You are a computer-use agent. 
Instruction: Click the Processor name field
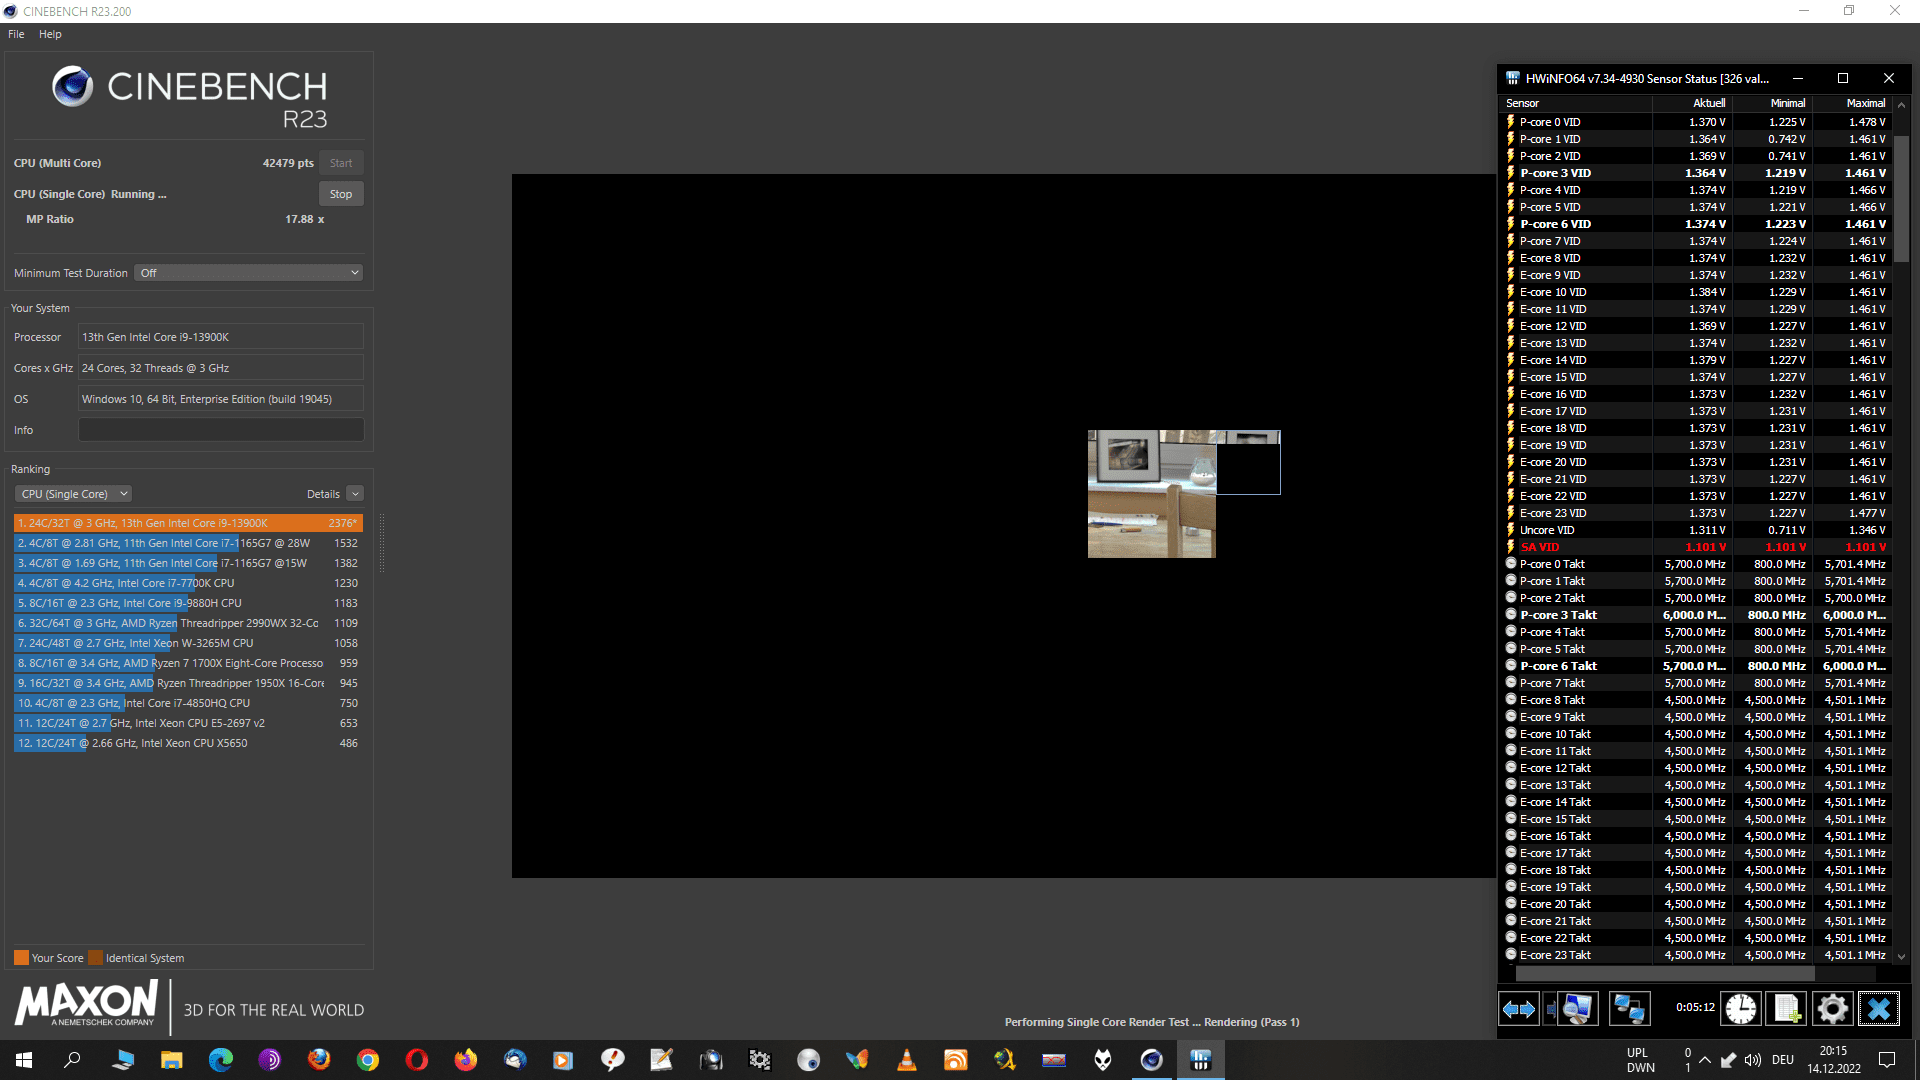click(221, 337)
